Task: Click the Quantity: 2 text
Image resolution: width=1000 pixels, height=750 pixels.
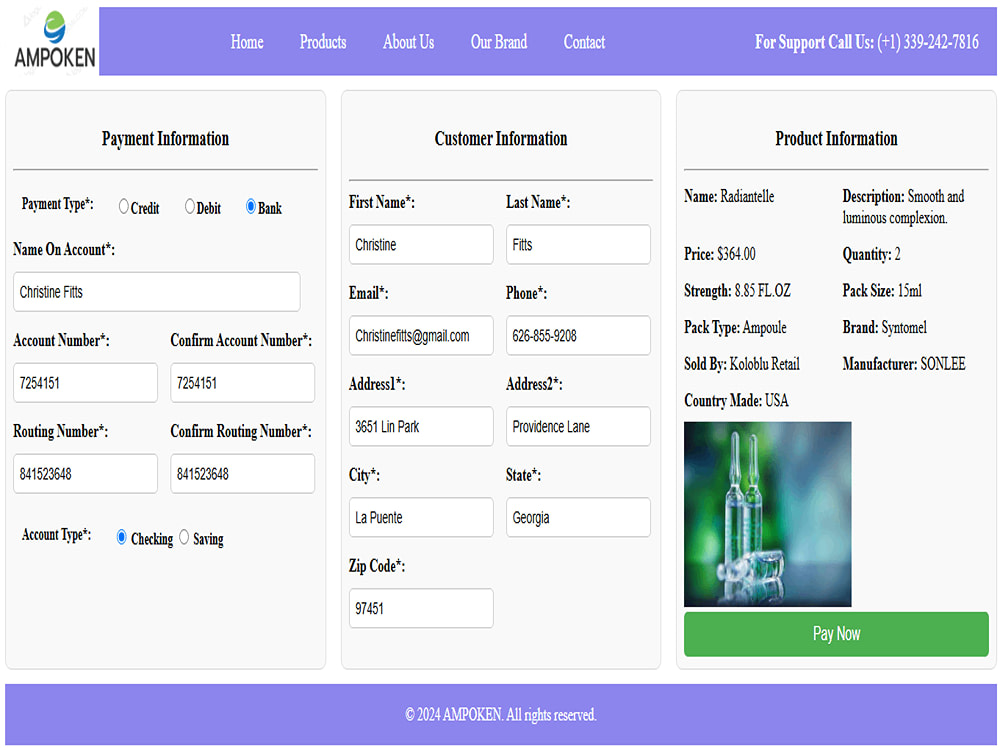Action: pyautogui.click(x=871, y=254)
